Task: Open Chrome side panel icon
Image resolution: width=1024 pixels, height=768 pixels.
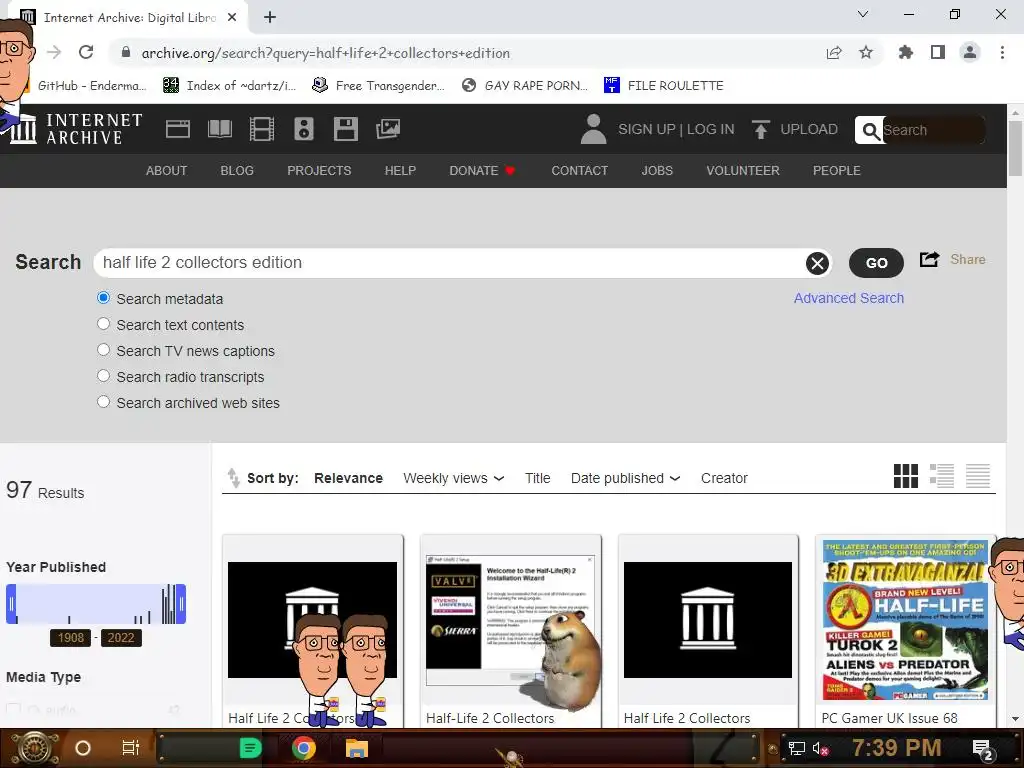Action: point(938,52)
